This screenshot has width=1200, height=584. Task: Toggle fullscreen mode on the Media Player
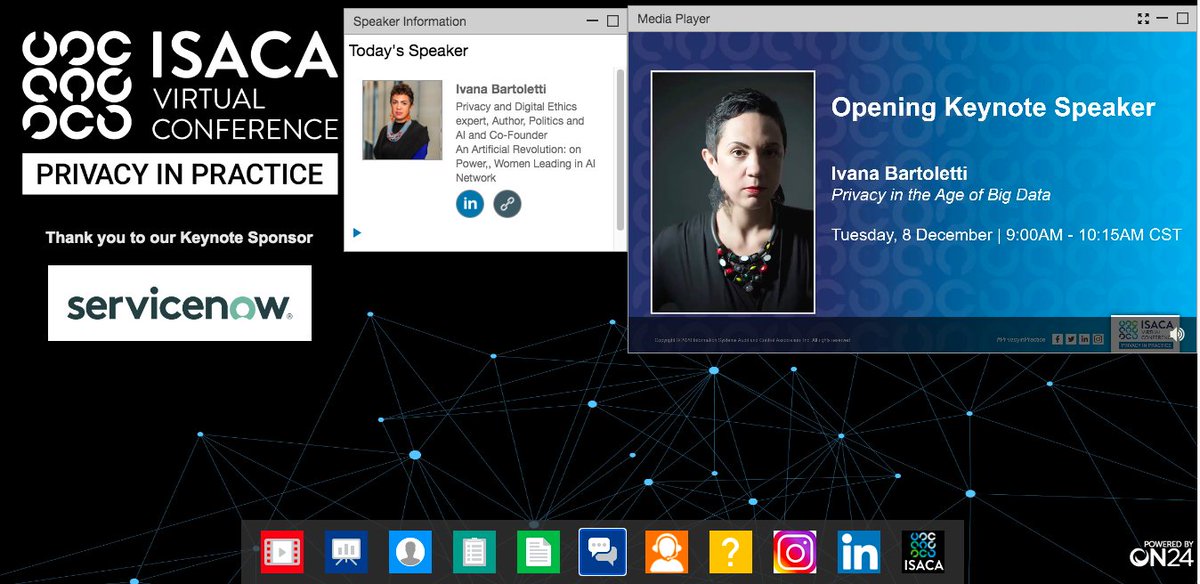point(1143,17)
